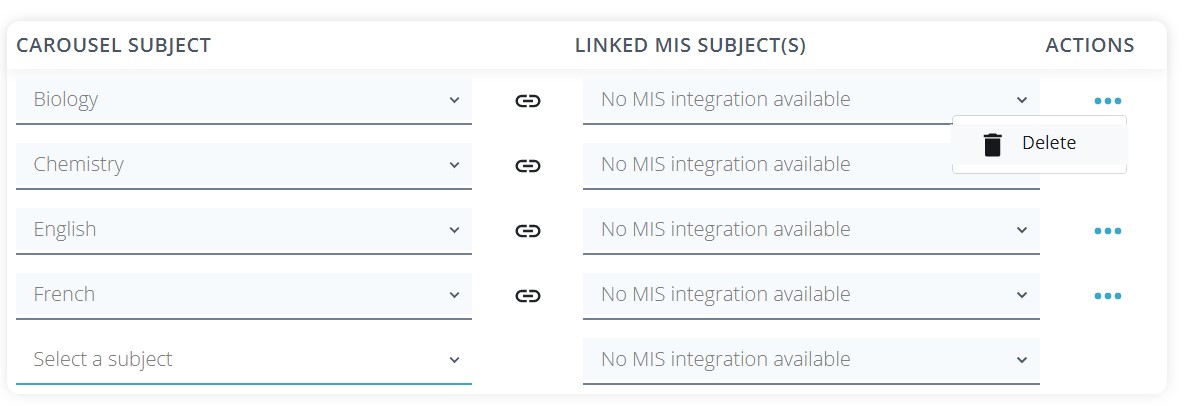The image size is (1190, 412).
Task: Click the Linked MIS Subject(s) column header
Action: (690, 45)
